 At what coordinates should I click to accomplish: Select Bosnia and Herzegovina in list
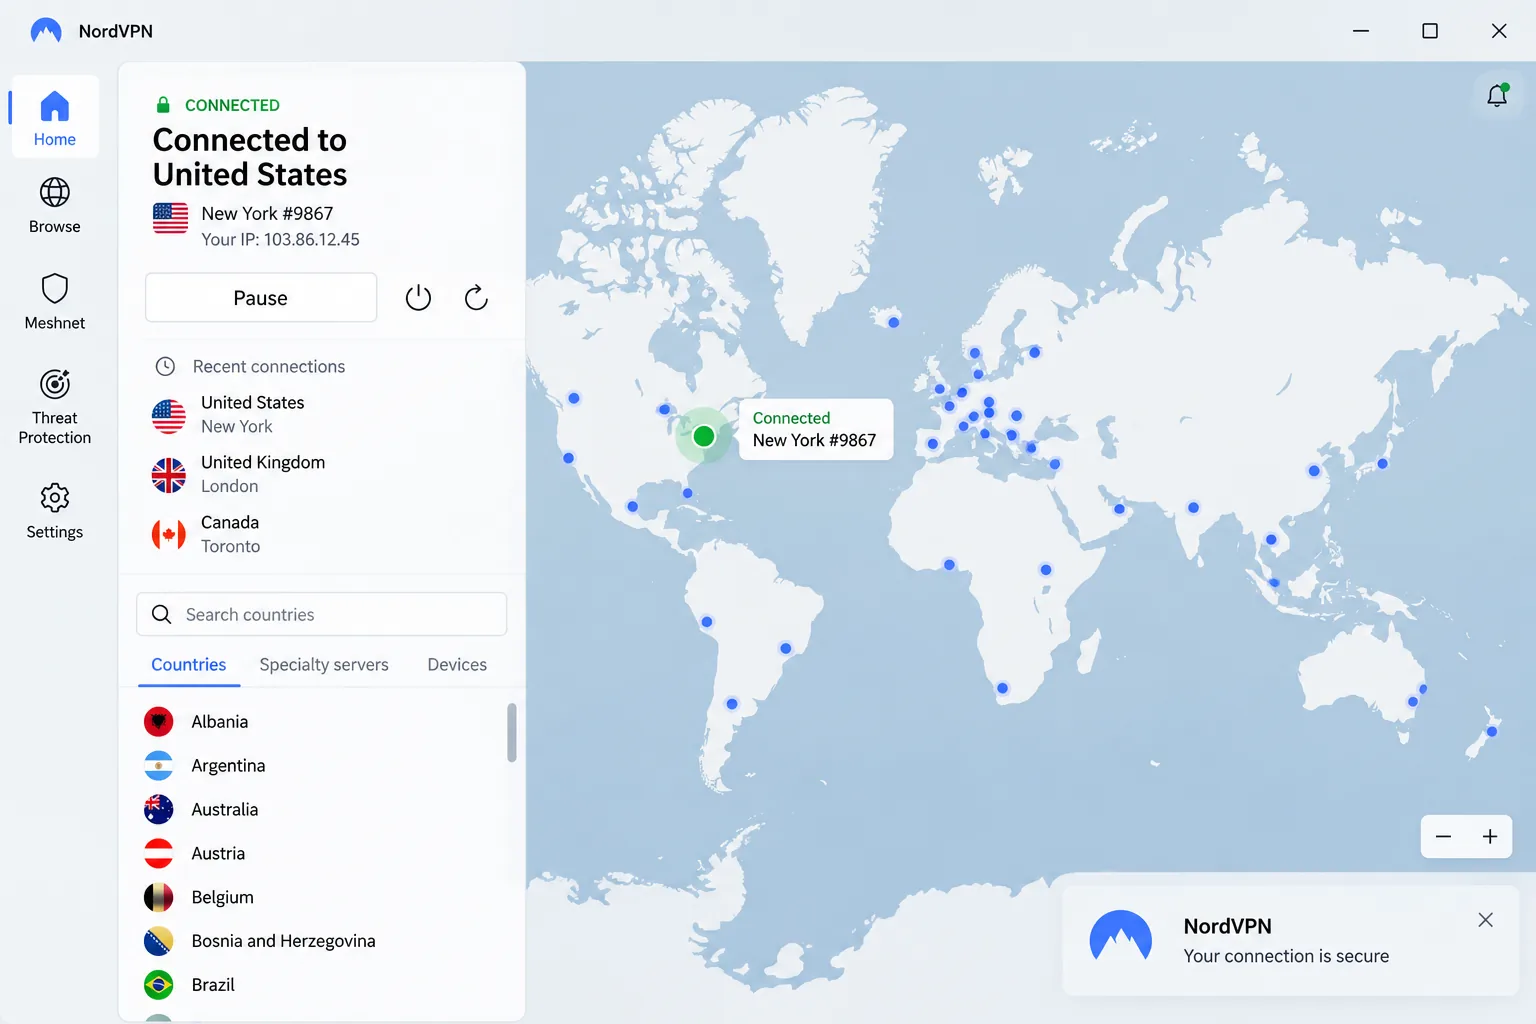(322, 941)
